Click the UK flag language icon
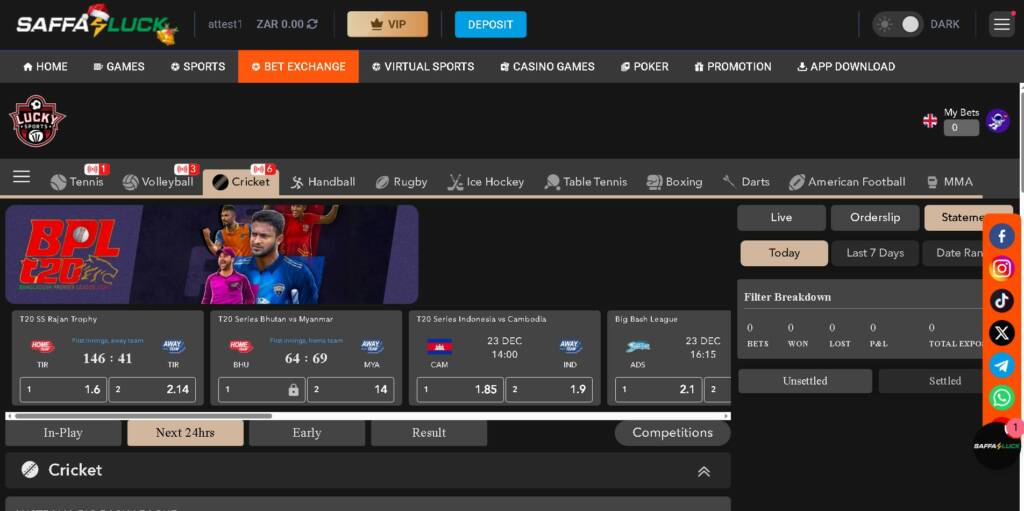Viewport: 1024px width, 511px height. tap(930, 121)
